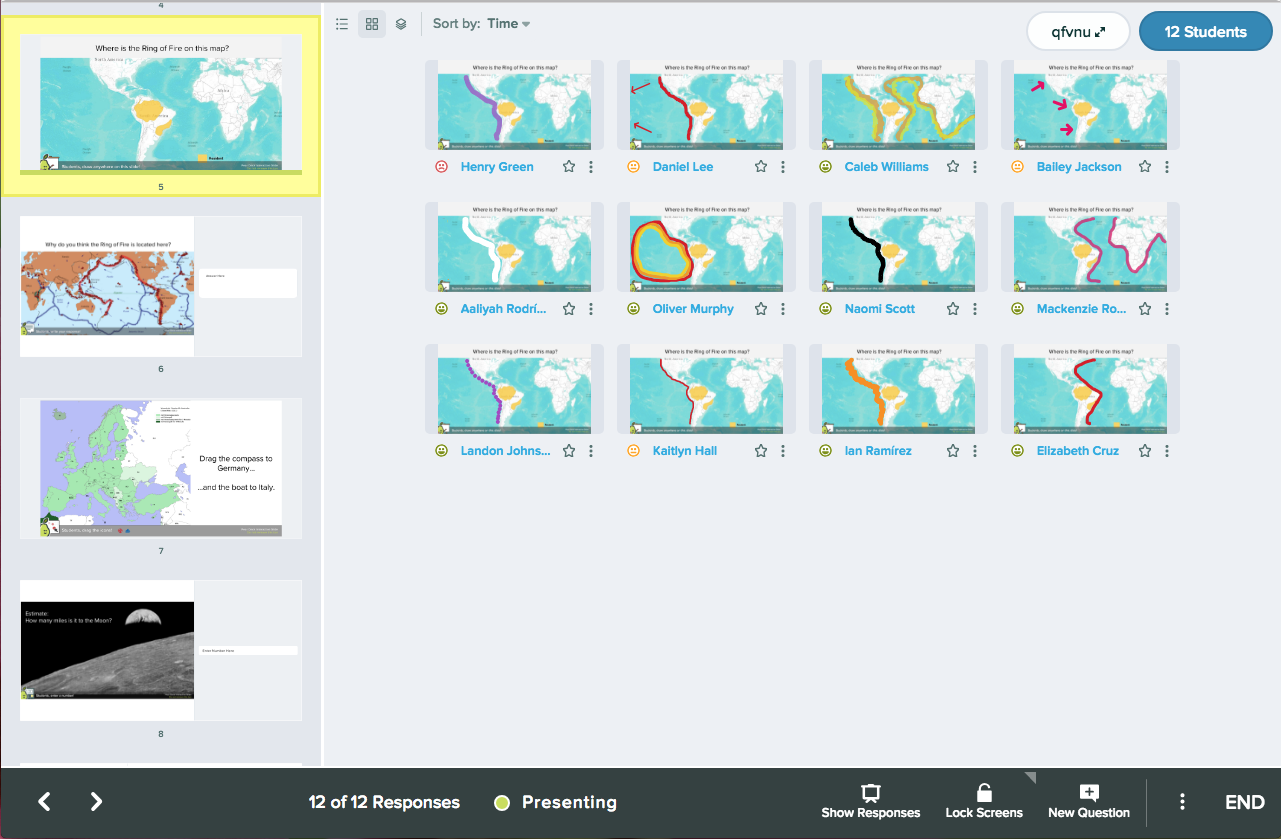The image size is (1281, 839).
Task: Open options menu for Naomi Scott
Action: click(975, 308)
